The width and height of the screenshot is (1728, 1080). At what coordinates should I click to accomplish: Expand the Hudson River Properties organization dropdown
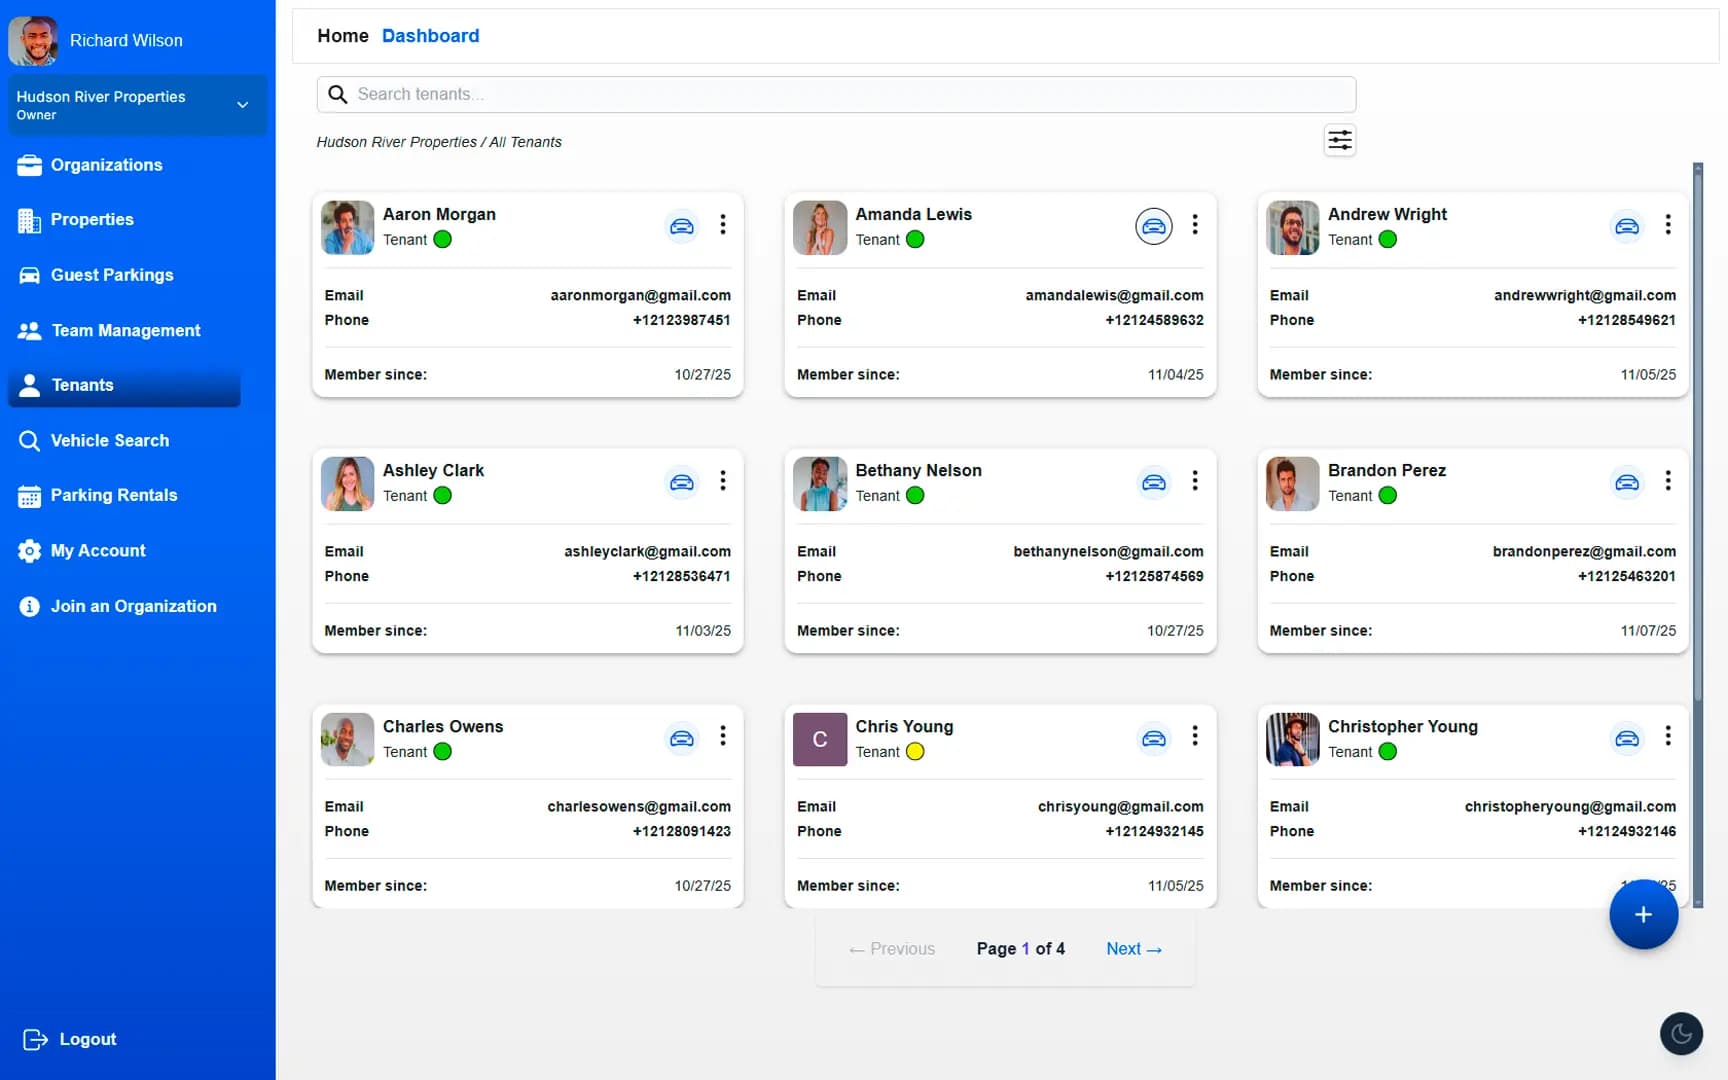[240, 104]
